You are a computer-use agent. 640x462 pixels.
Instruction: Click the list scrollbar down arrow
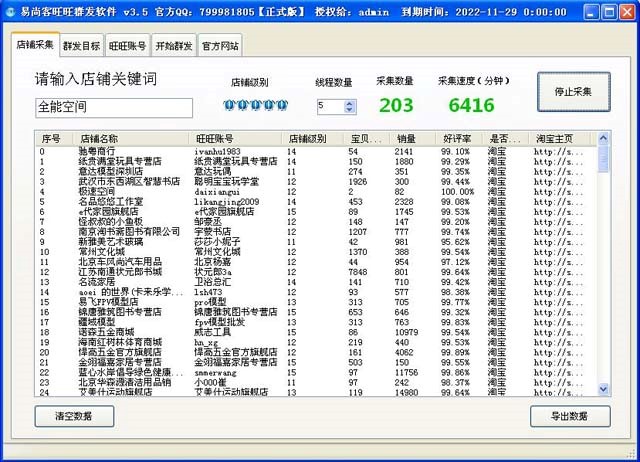point(603,389)
